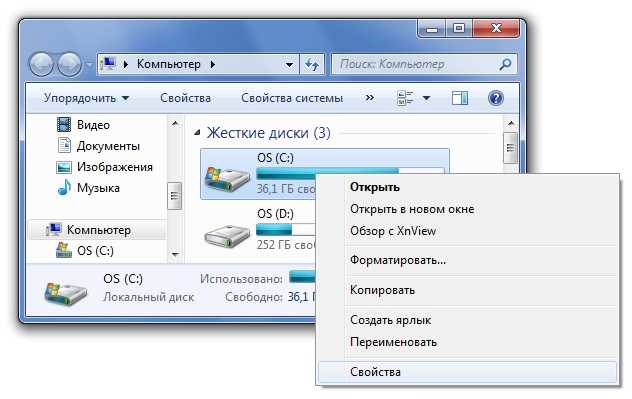The height and width of the screenshot is (399, 632).
Task: Open help with the question mark icon
Action: click(496, 98)
